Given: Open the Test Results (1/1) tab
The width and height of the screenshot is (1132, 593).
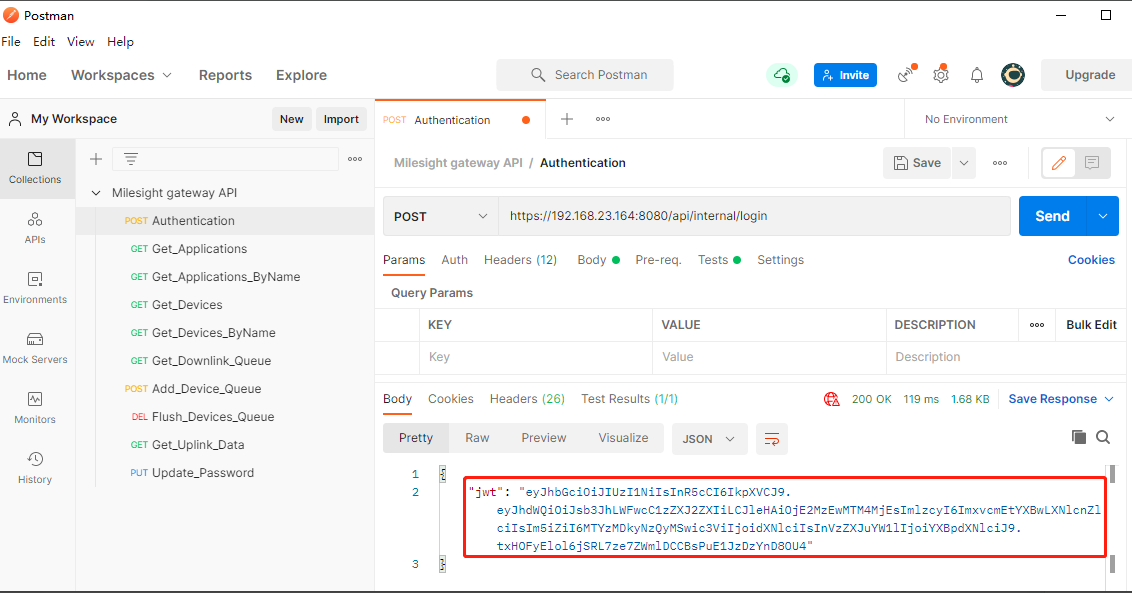Looking at the screenshot, I should 630,399.
